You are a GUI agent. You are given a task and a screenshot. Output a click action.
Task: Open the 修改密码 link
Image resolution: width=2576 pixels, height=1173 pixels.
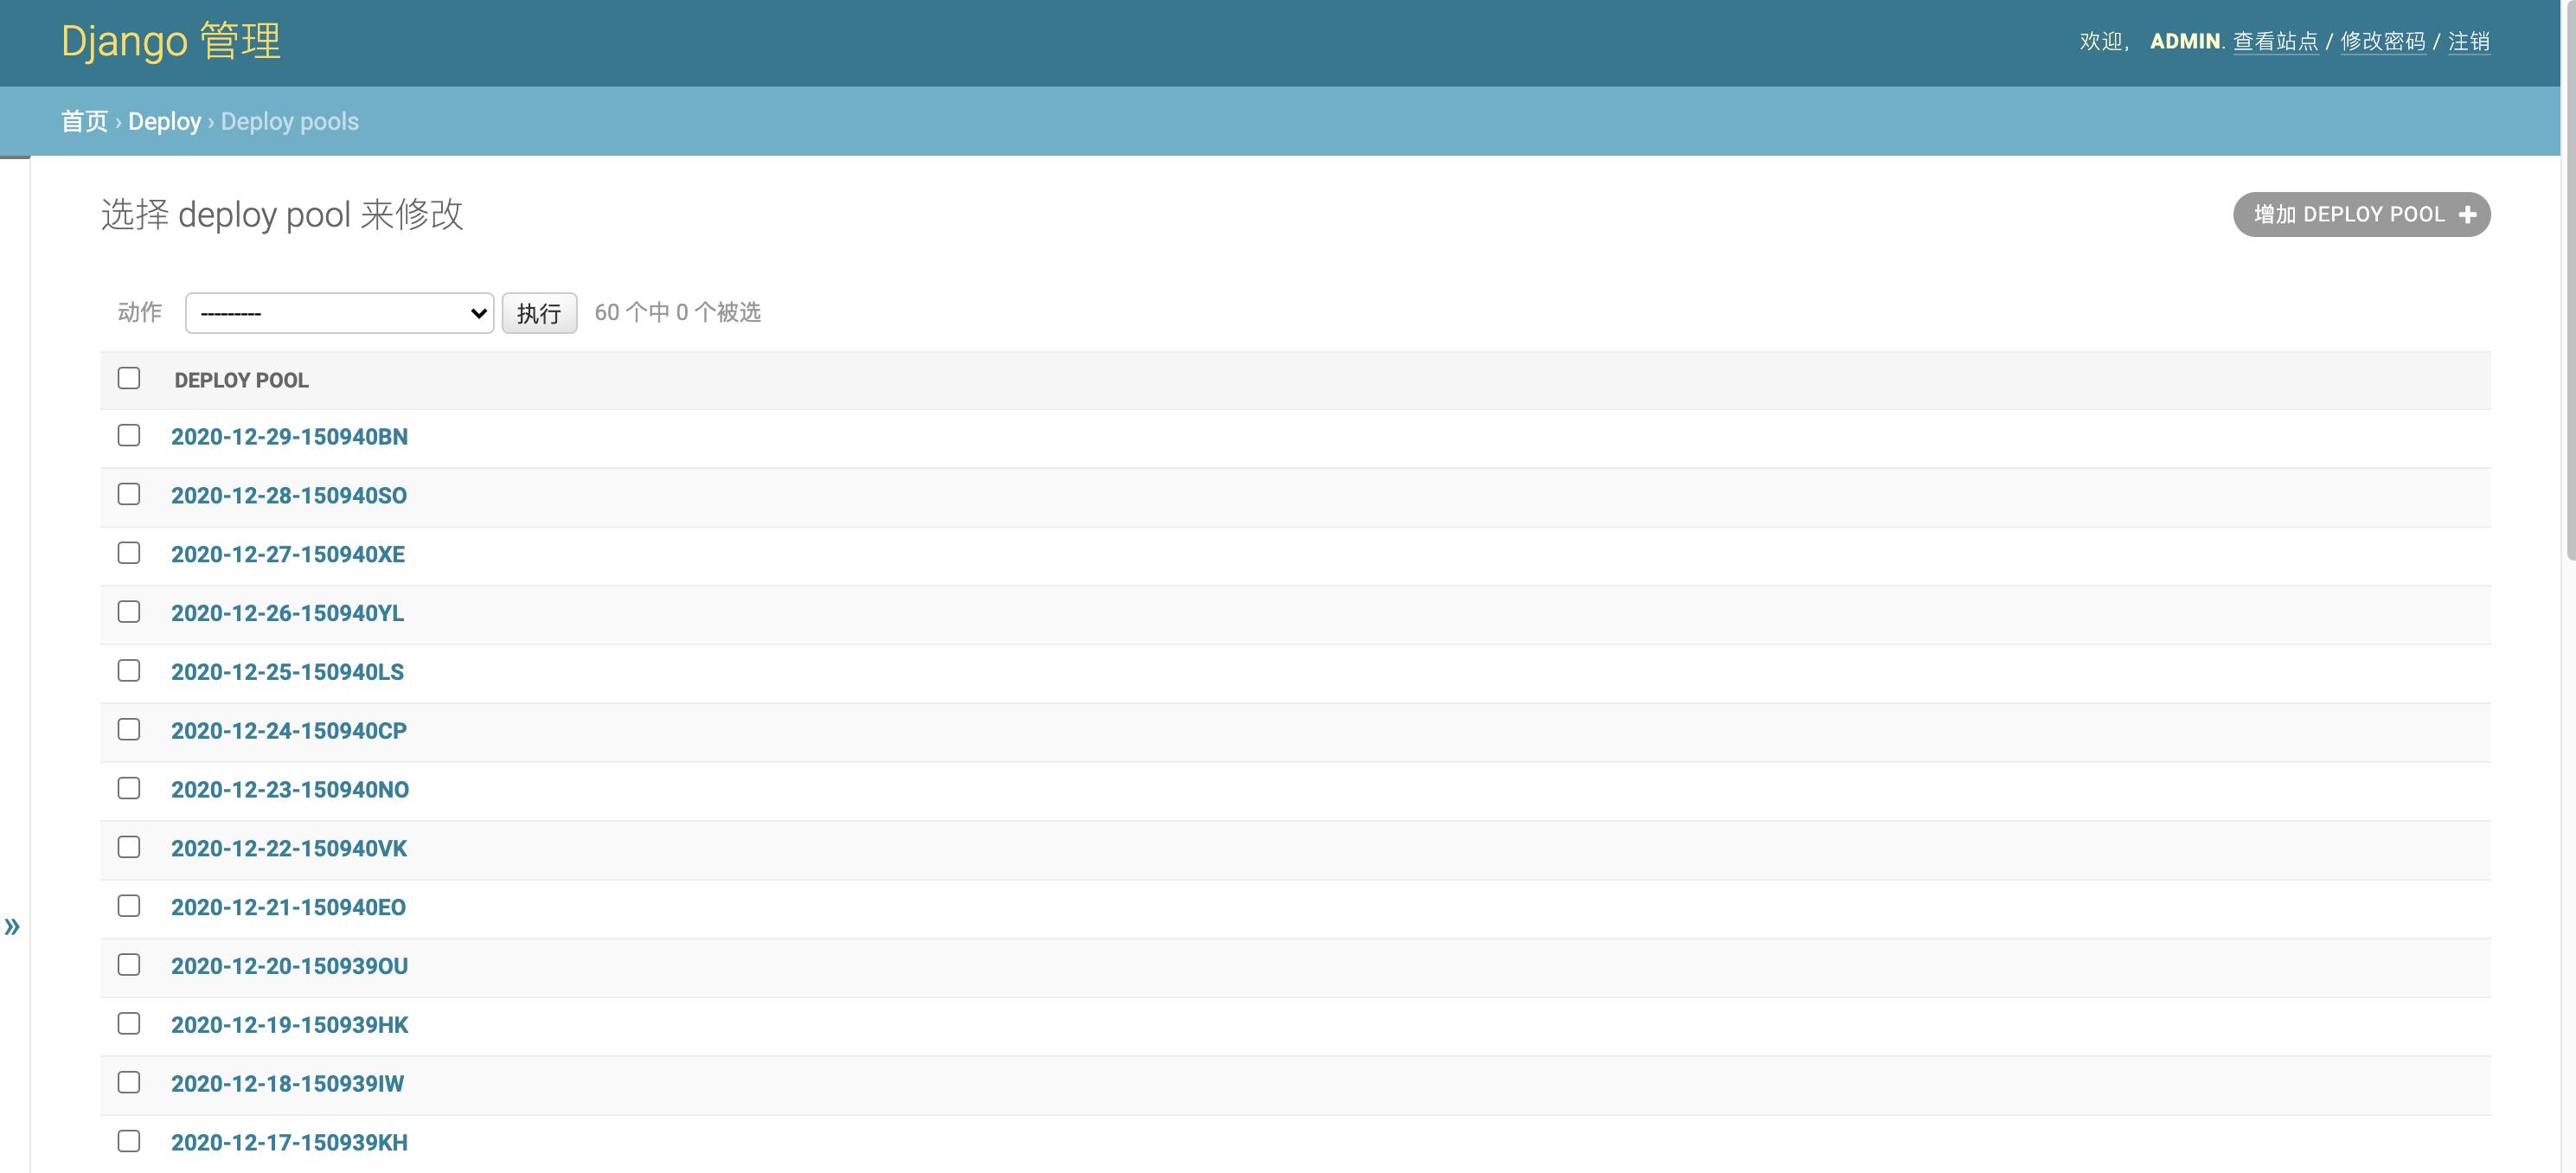2382,41
